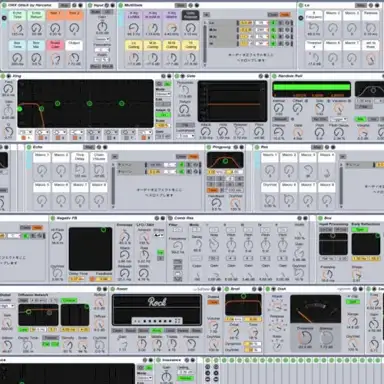384x384 pixels.
Task: Click the hot-swap preset icon on Ring device
Action: tap(163, 76)
